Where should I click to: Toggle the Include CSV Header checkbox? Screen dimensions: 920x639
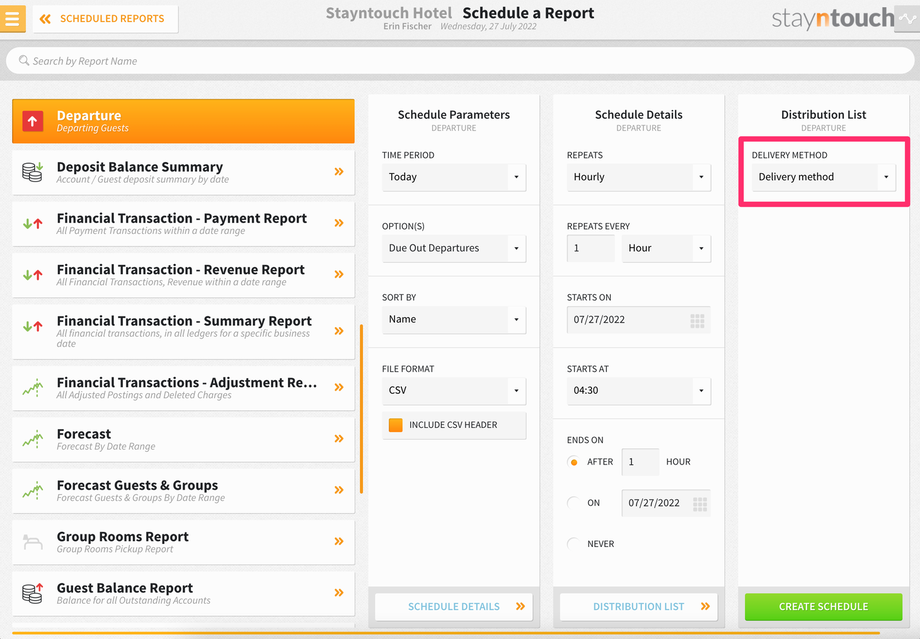tap(396, 425)
